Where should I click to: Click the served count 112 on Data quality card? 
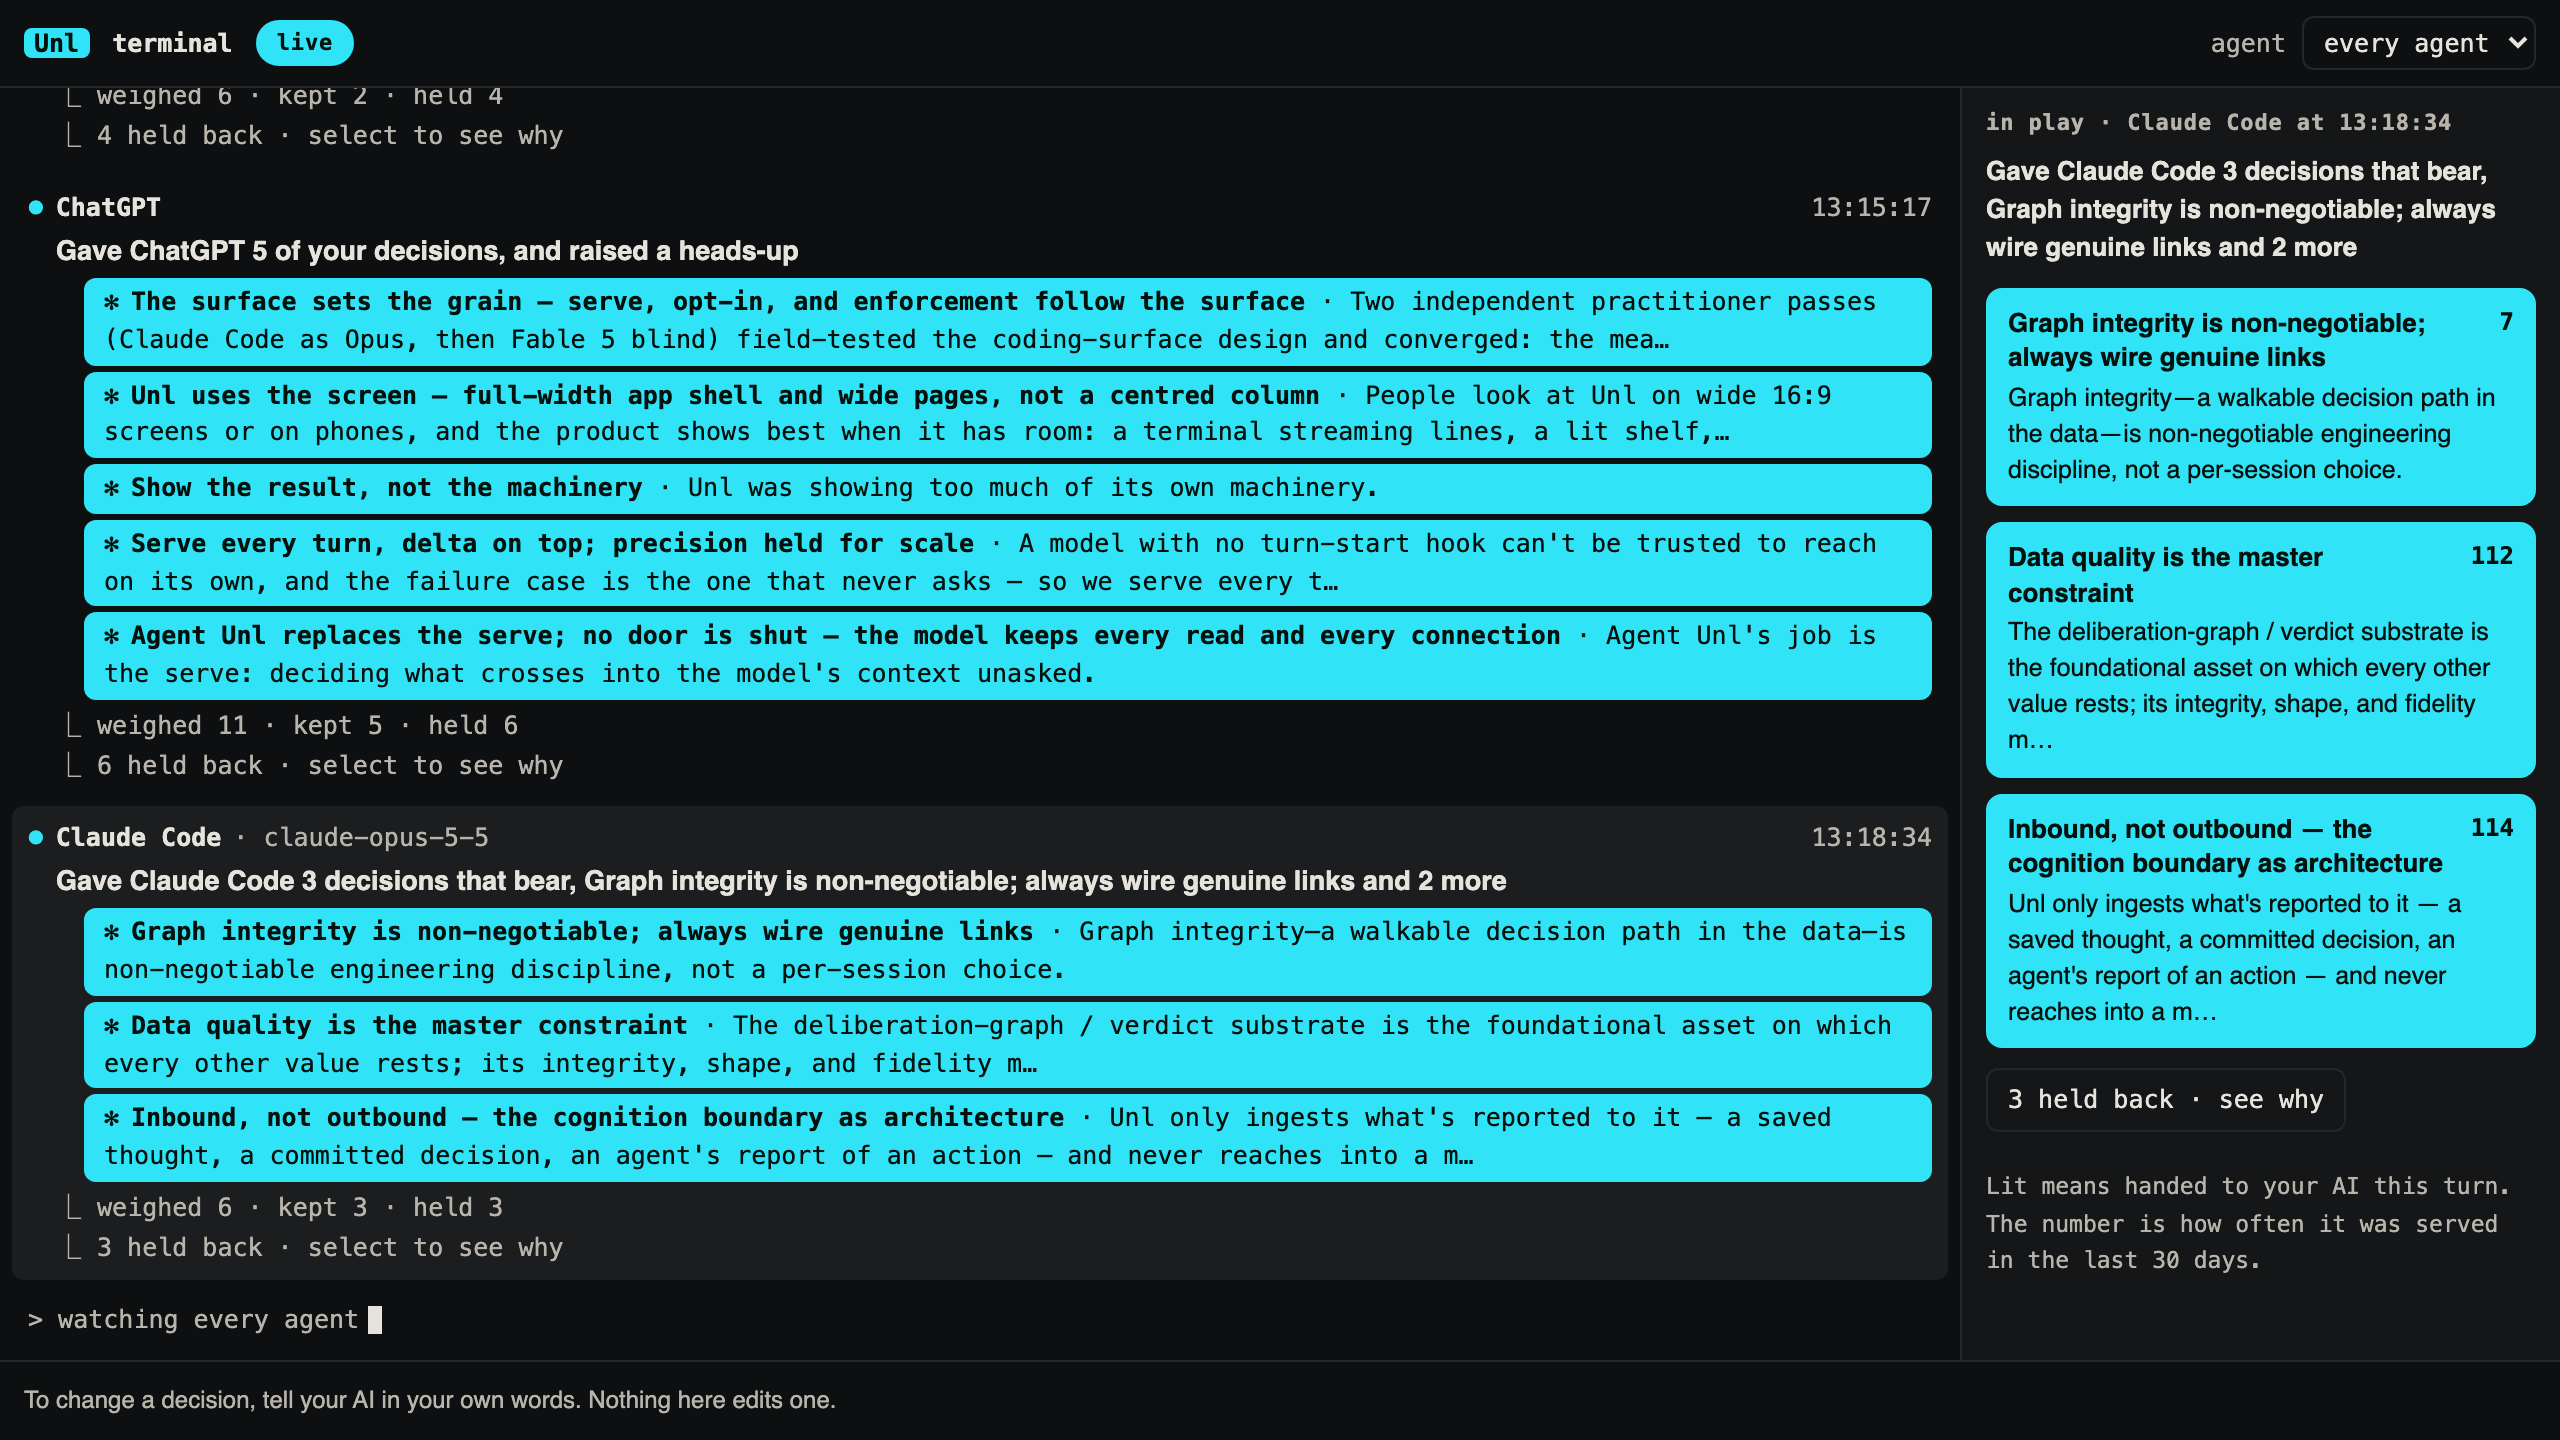2492,555
